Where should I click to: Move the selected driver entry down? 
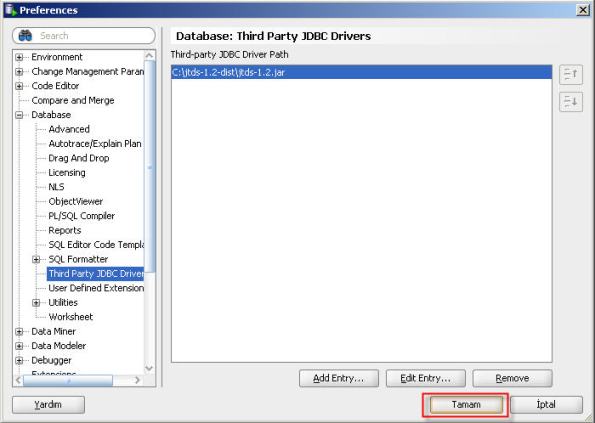point(570,101)
